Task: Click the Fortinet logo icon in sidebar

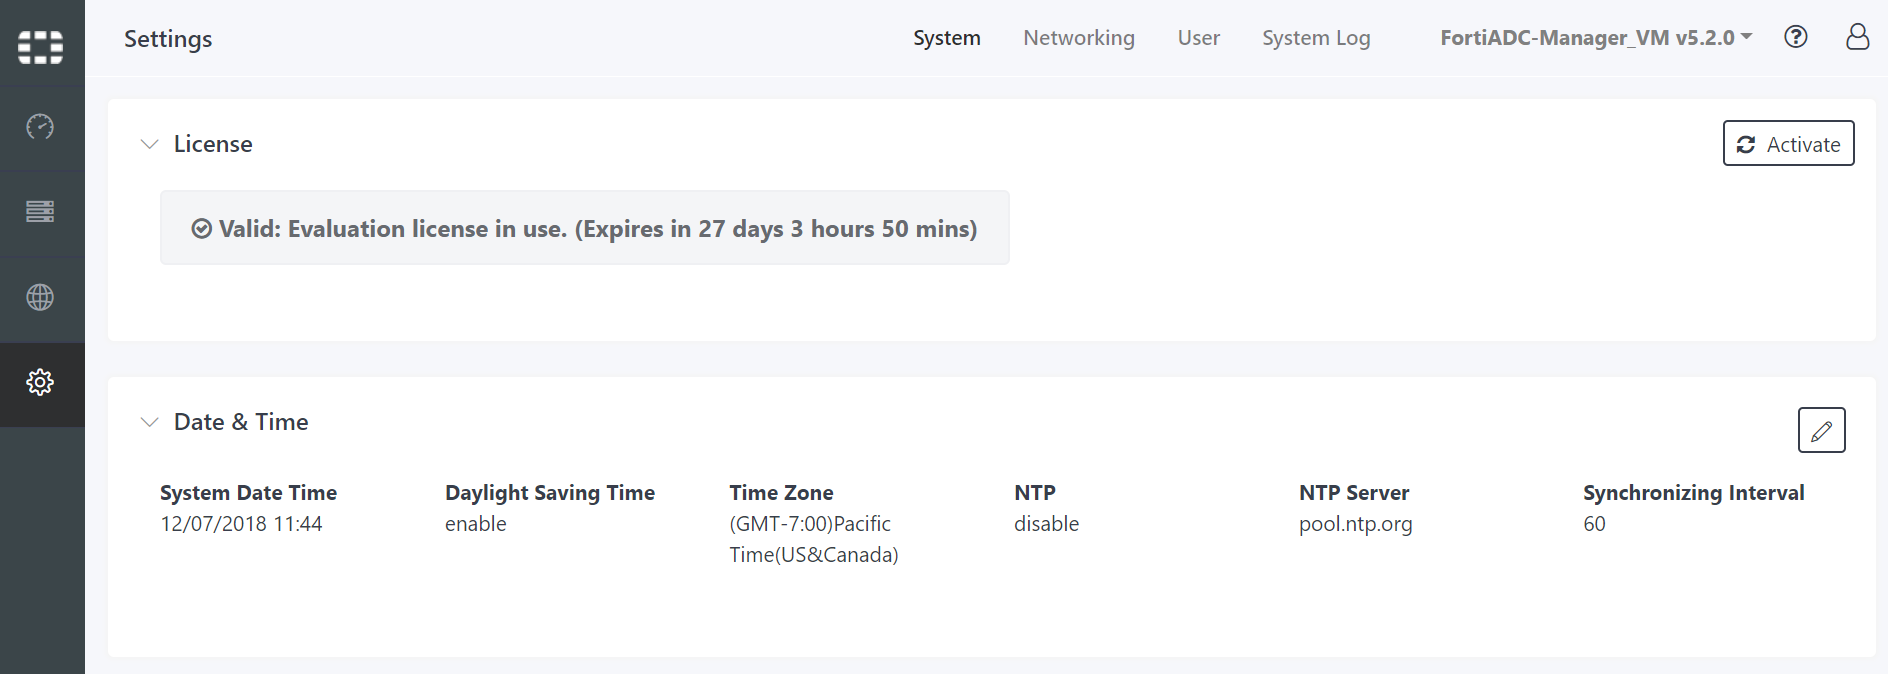Action: tap(41, 46)
